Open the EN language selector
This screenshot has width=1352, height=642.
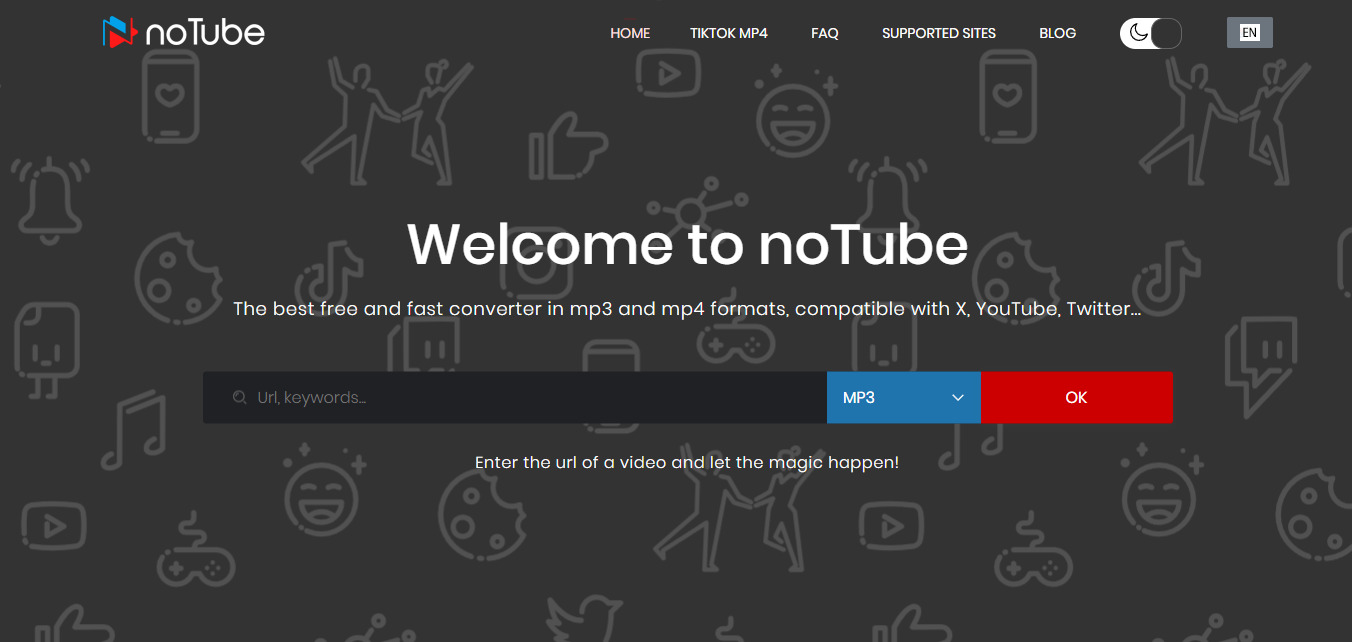coord(1249,33)
